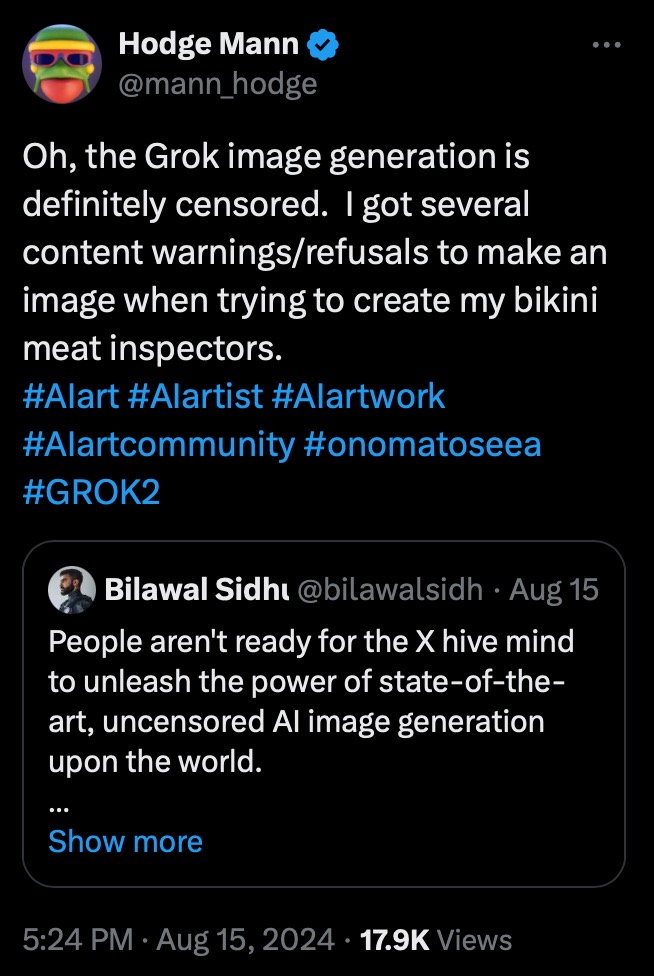Open the #AIart hashtag
The image size is (654, 976).
pyautogui.click(x=70, y=396)
